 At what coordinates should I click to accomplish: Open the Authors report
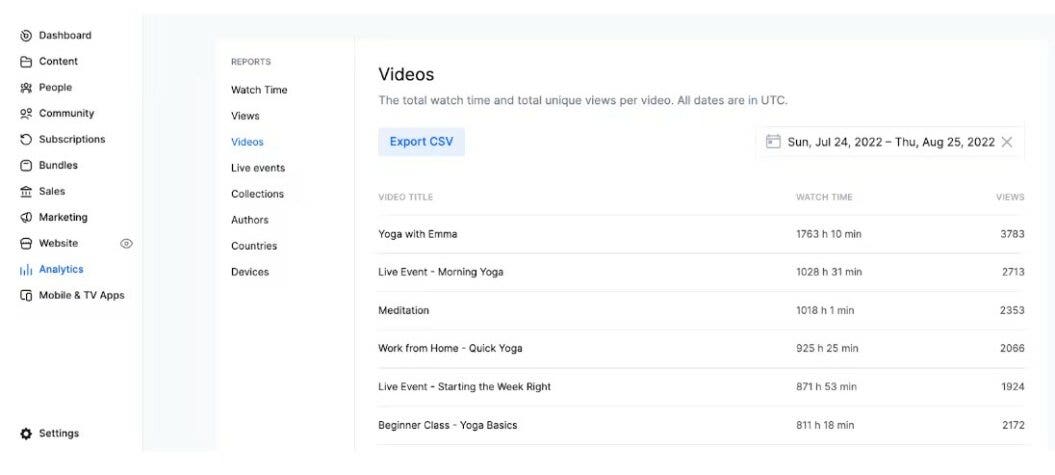[250, 220]
